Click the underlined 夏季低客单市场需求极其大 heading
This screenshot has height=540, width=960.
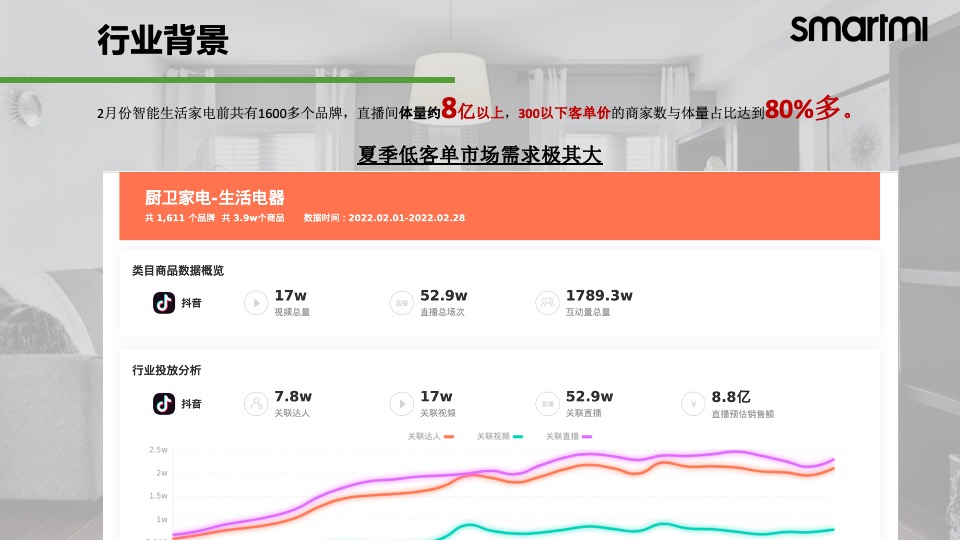(x=480, y=155)
